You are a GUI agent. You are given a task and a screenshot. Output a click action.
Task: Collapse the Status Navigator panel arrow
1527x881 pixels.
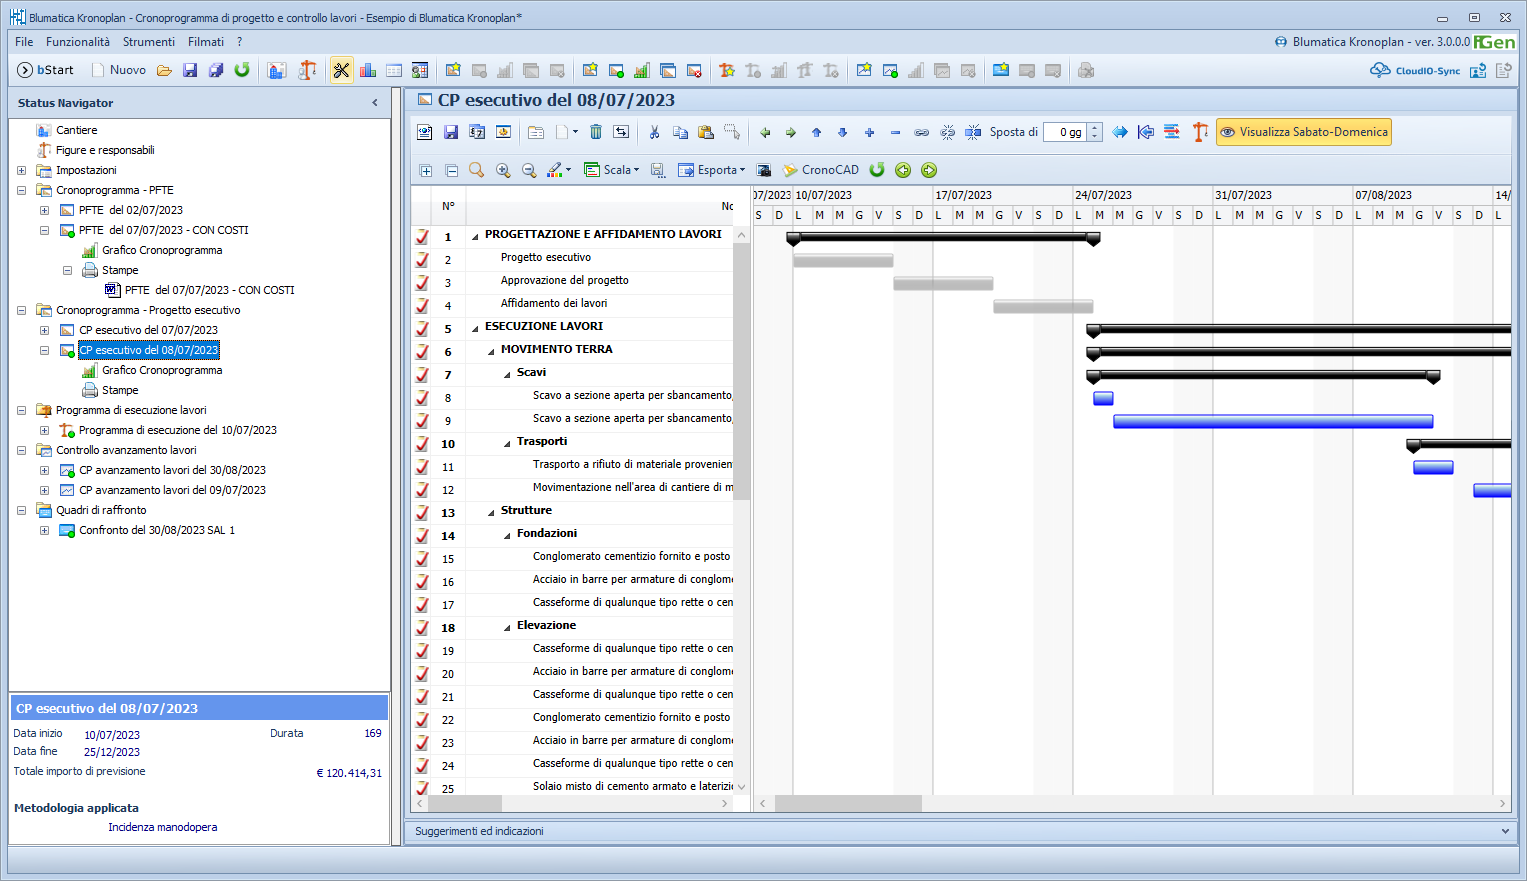[375, 103]
